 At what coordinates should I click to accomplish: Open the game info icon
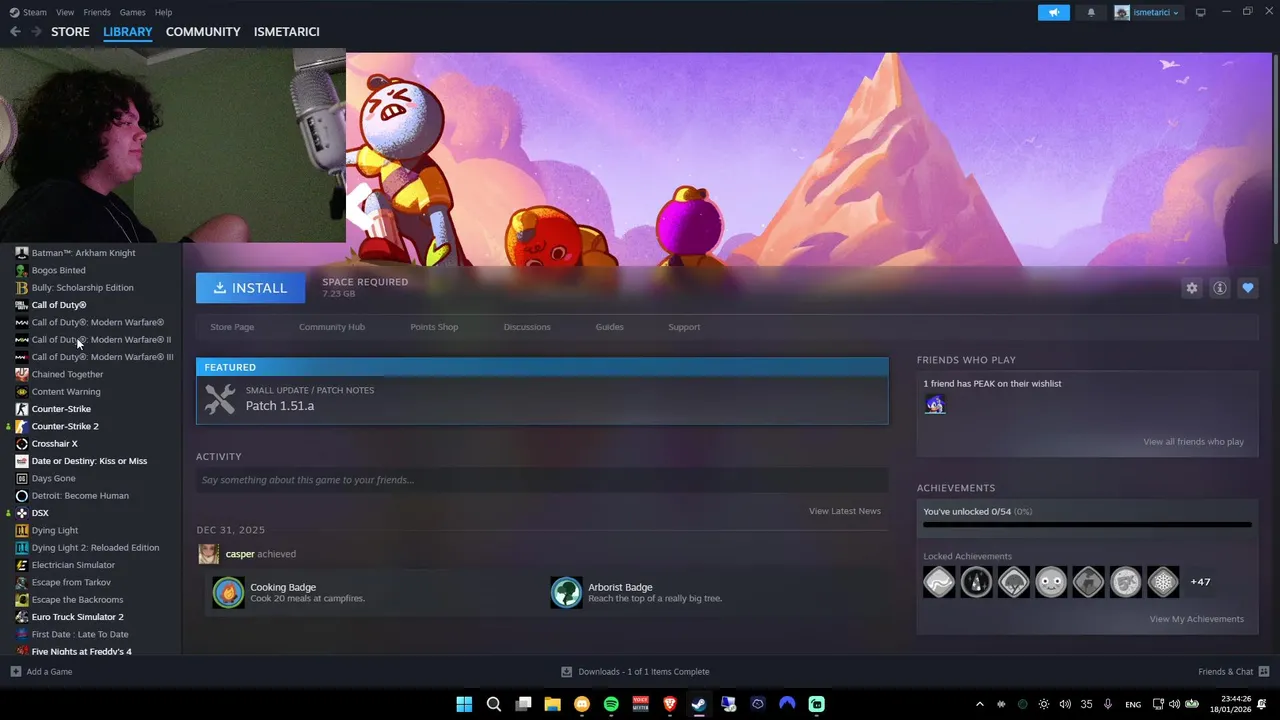[1219, 288]
